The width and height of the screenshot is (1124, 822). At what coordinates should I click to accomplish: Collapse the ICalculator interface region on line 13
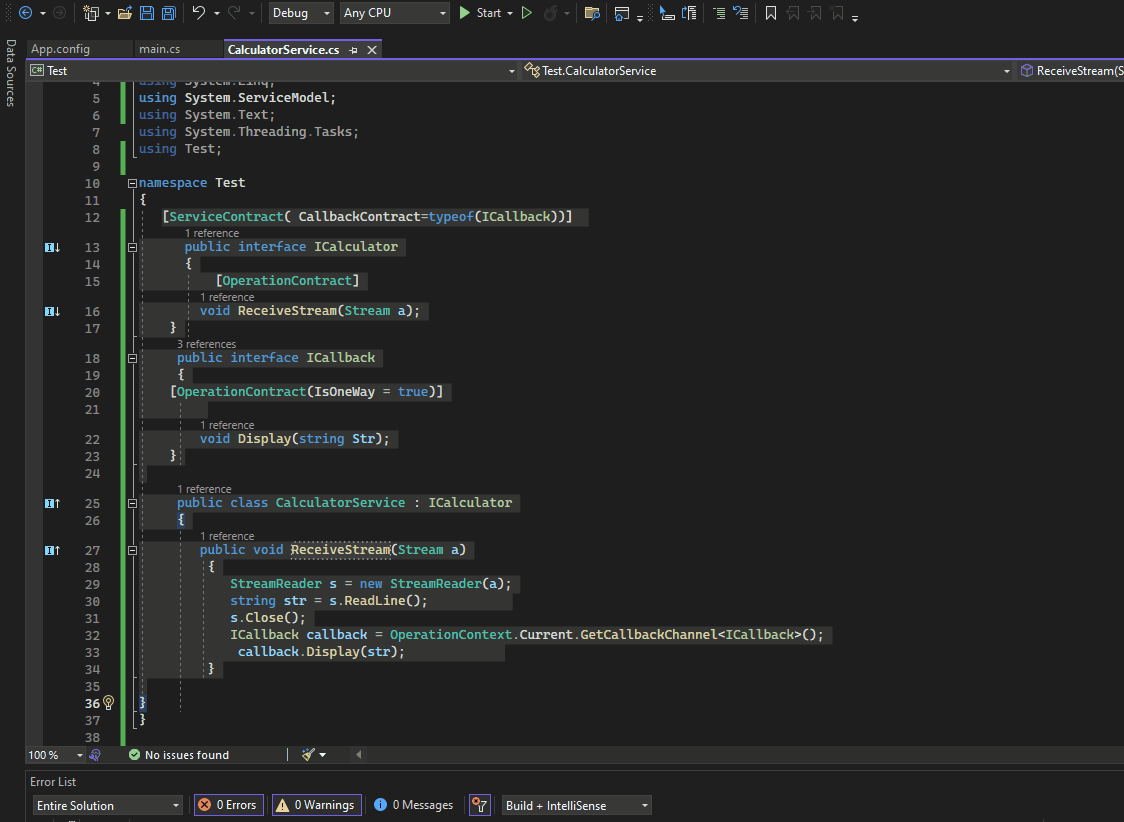tap(131, 246)
